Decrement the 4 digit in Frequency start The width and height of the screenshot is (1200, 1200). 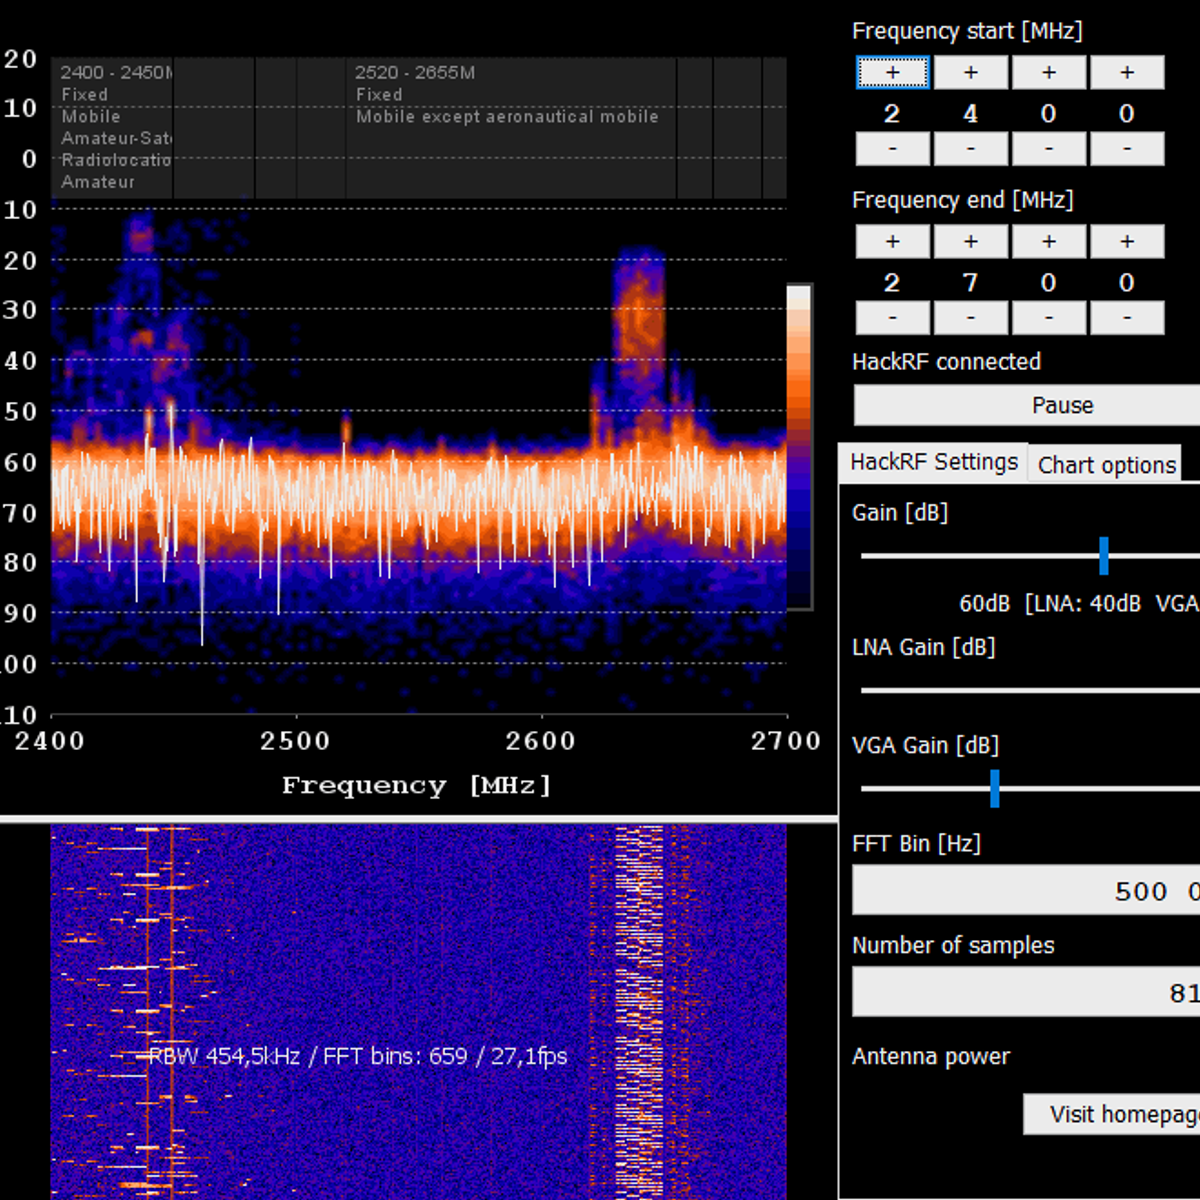pos(969,148)
